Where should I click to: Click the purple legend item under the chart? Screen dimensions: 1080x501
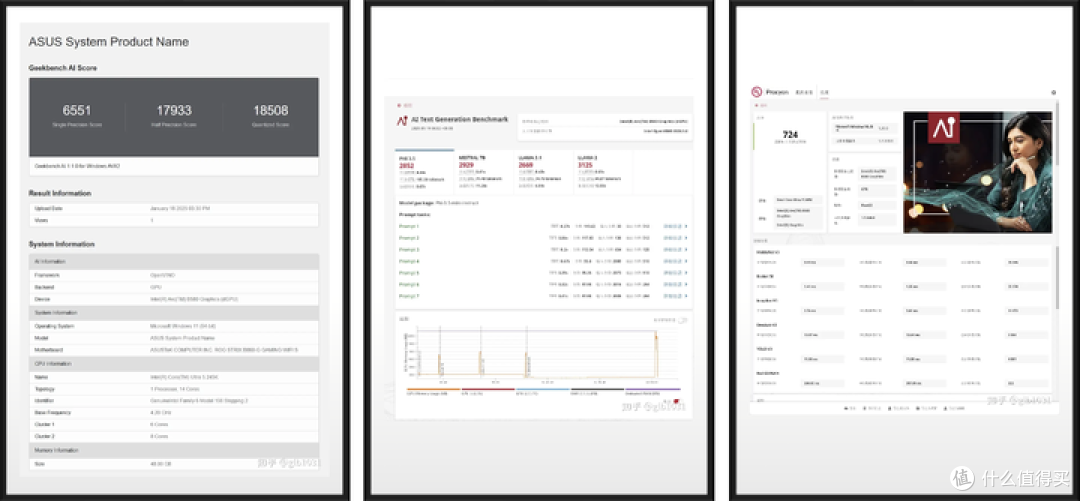tap(652, 392)
